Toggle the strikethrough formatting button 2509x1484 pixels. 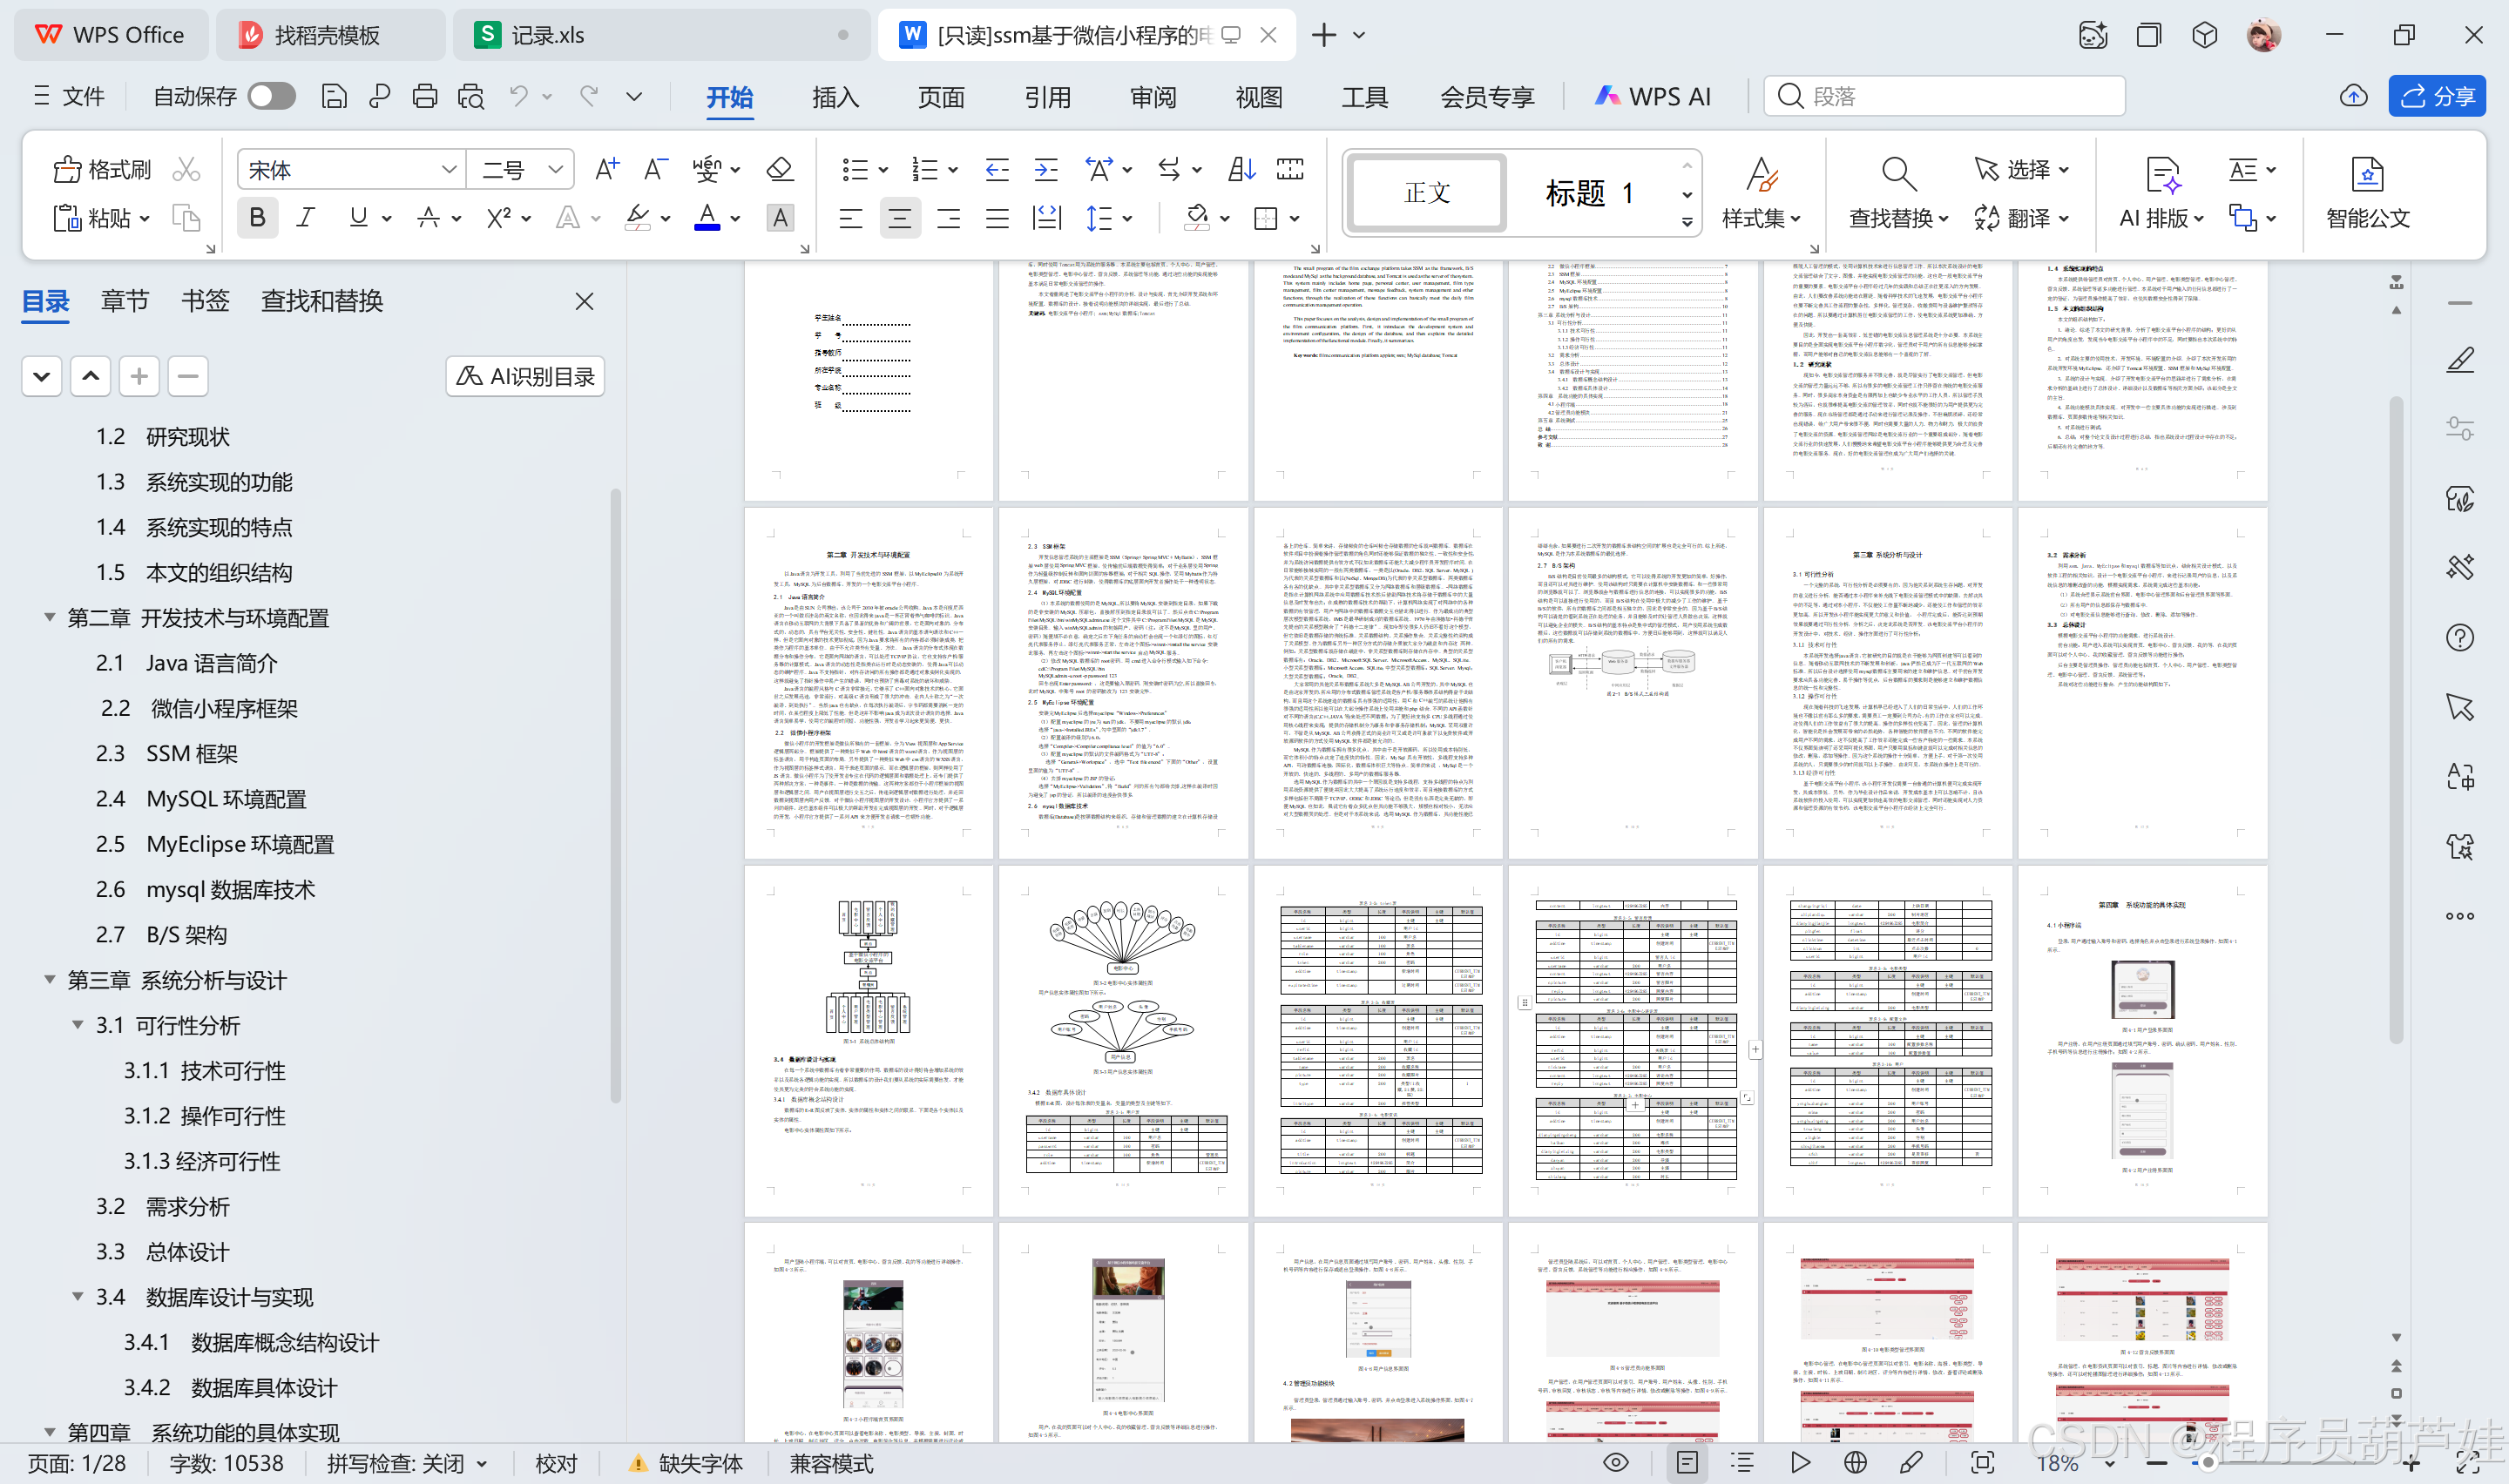pos(428,218)
